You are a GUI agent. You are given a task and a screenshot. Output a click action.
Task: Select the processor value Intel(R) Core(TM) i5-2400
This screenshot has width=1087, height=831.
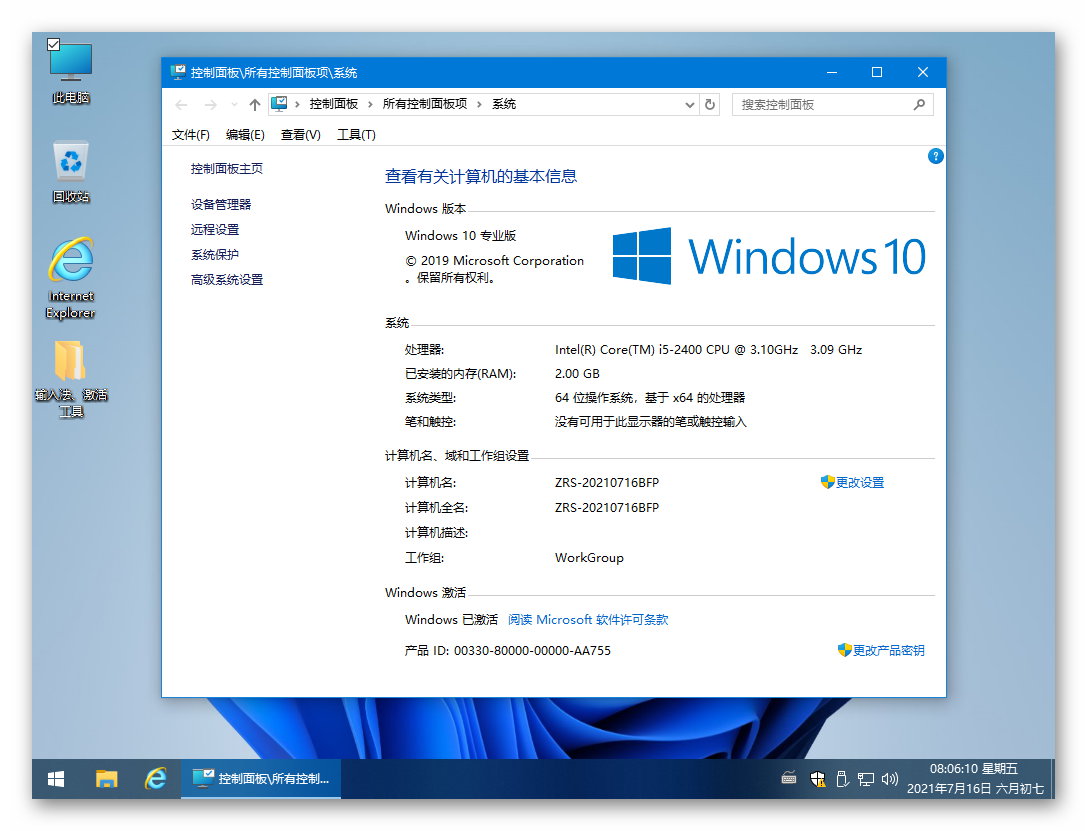tap(708, 350)
